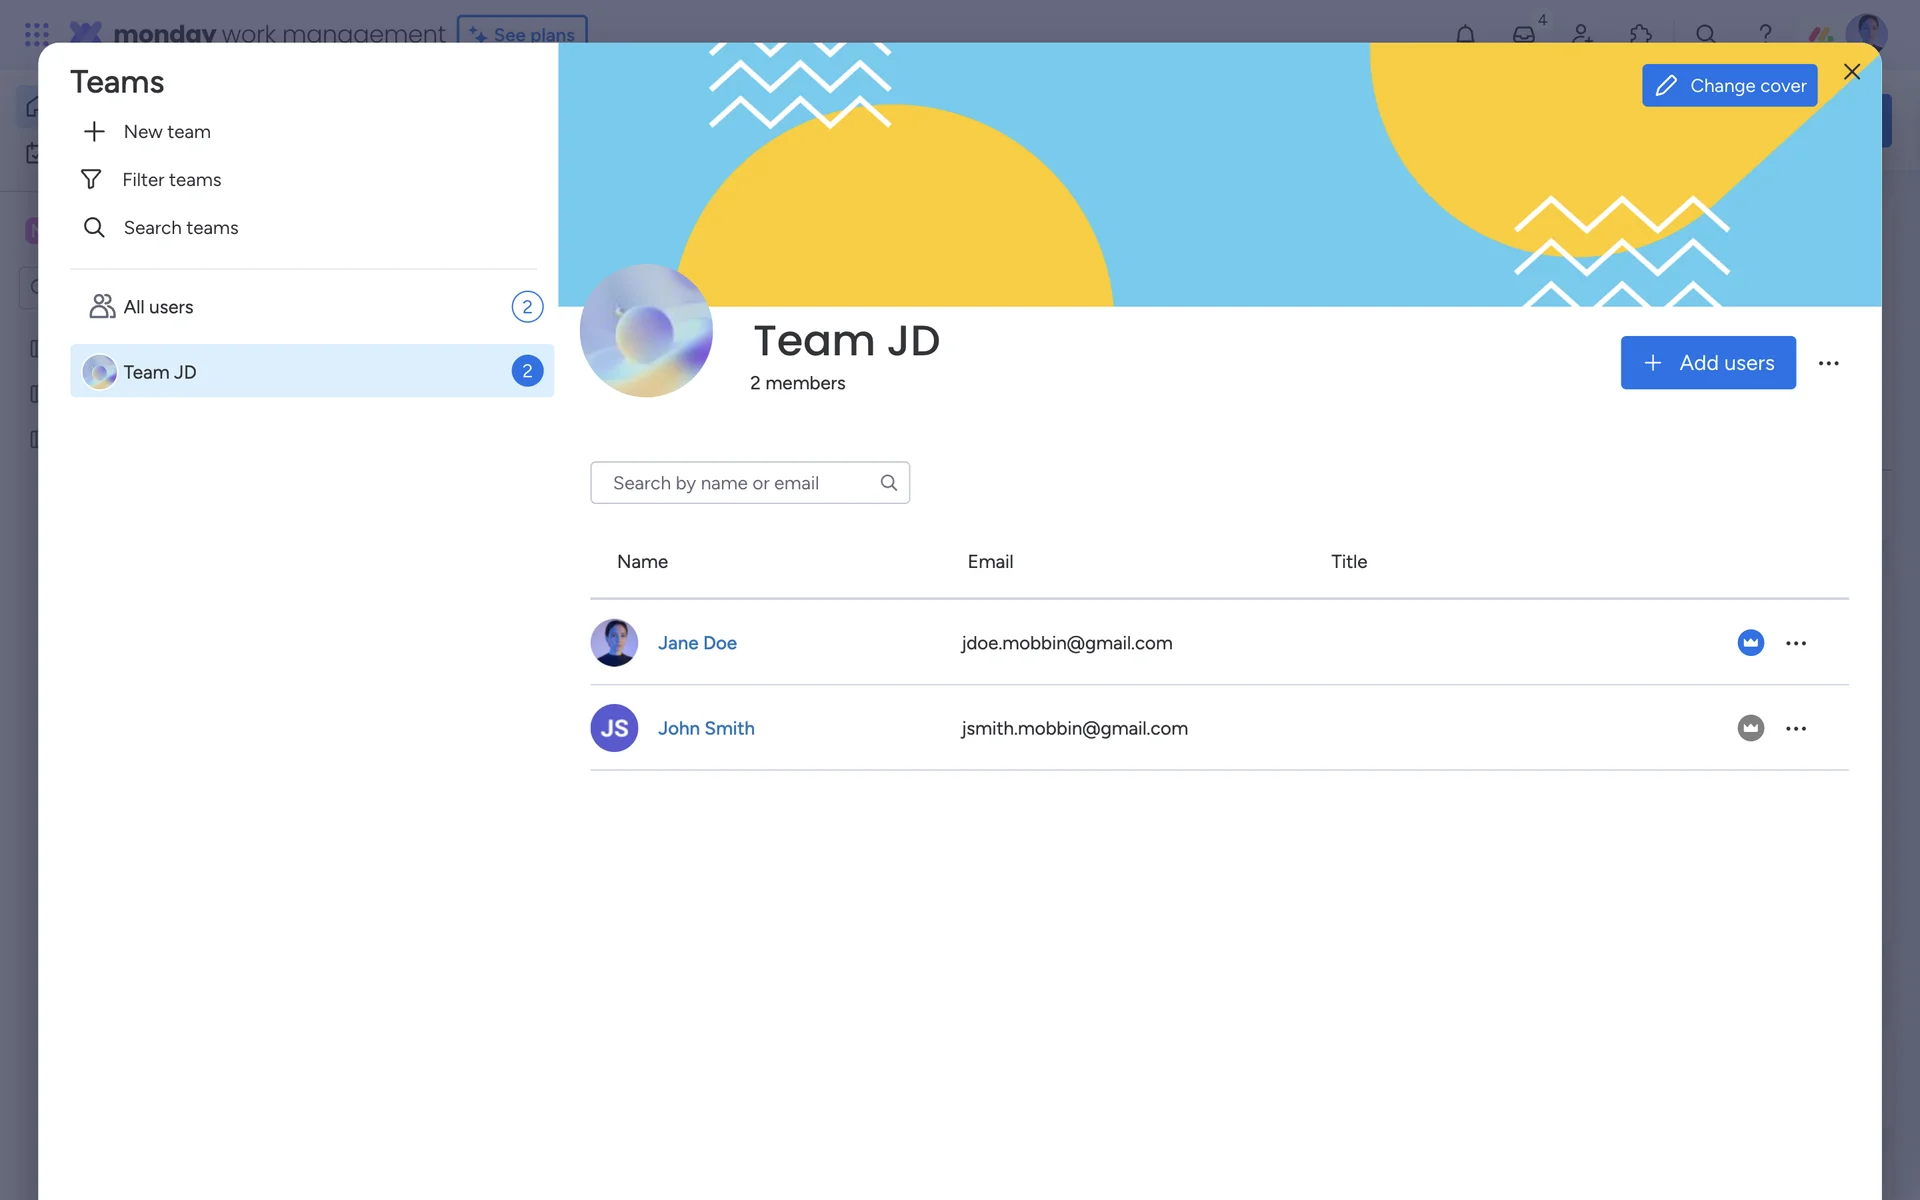Screen dimensions: 1920x1200
Task: Open the inbox tray icon
Action: pyautogui.click(x=1523, y=34)
